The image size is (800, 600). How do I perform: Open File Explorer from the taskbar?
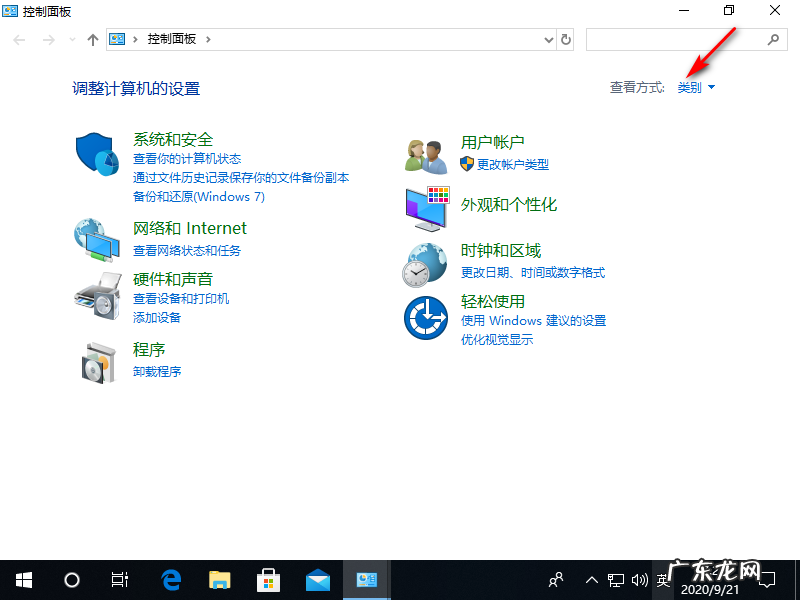pos(219,579)
